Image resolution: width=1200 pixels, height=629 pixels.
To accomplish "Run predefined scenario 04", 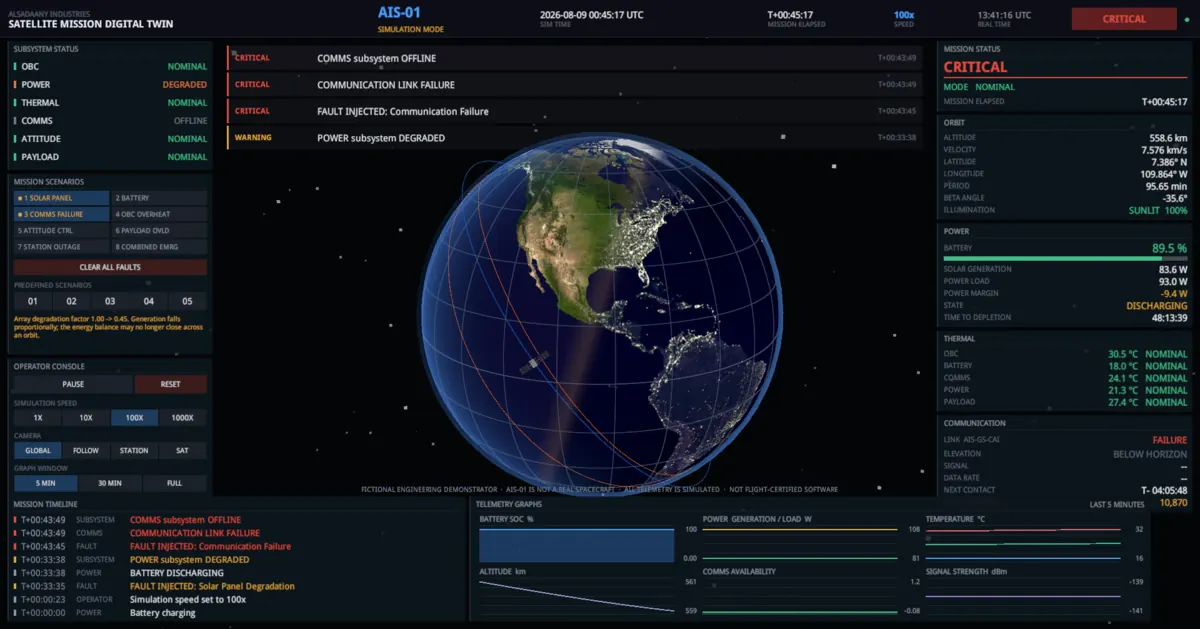I will [149, 301].
